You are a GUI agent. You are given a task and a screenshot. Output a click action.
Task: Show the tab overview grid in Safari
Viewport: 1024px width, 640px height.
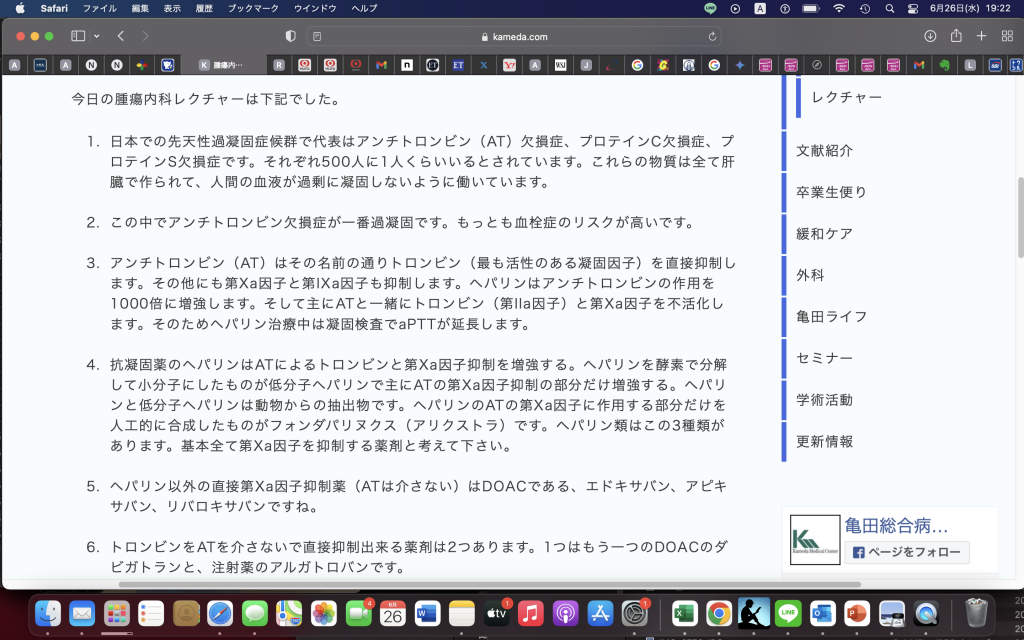tap(1009, 35)
